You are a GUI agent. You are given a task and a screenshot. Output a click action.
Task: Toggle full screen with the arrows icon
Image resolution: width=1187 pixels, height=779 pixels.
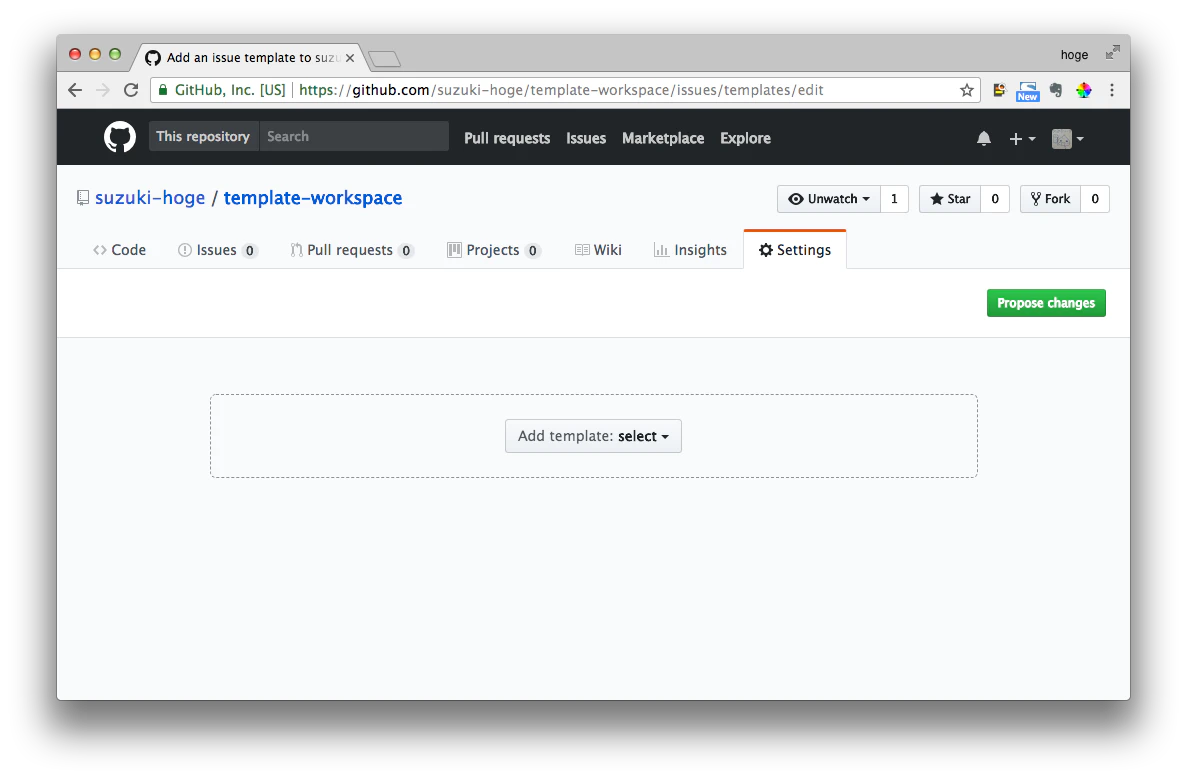[x=1112, y=52]
